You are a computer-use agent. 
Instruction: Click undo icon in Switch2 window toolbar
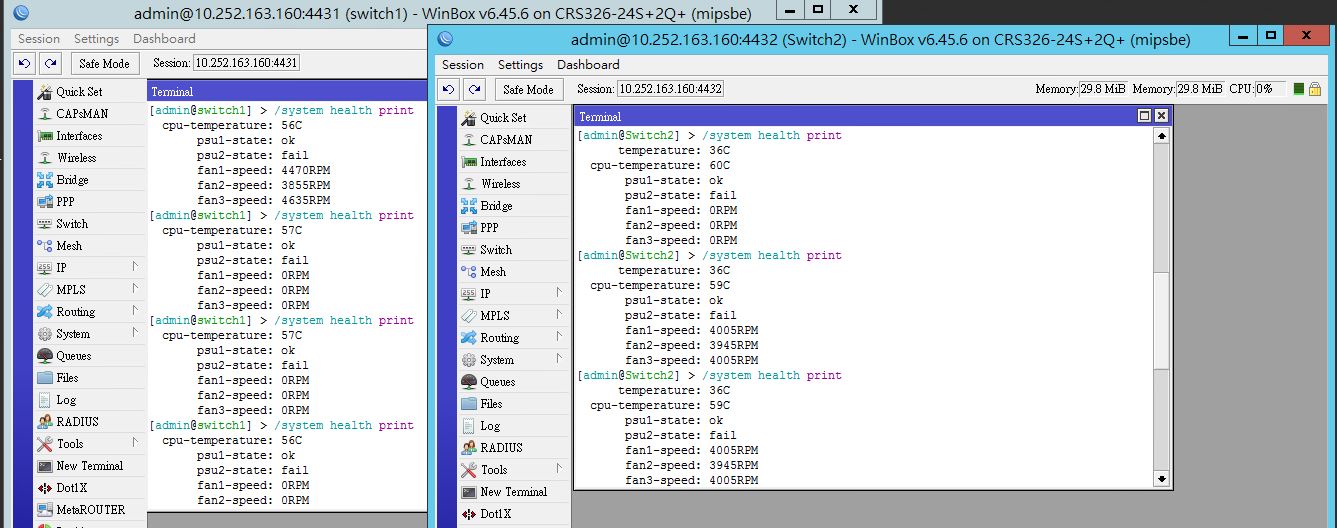pyautogui.click(x=449, y=89)
